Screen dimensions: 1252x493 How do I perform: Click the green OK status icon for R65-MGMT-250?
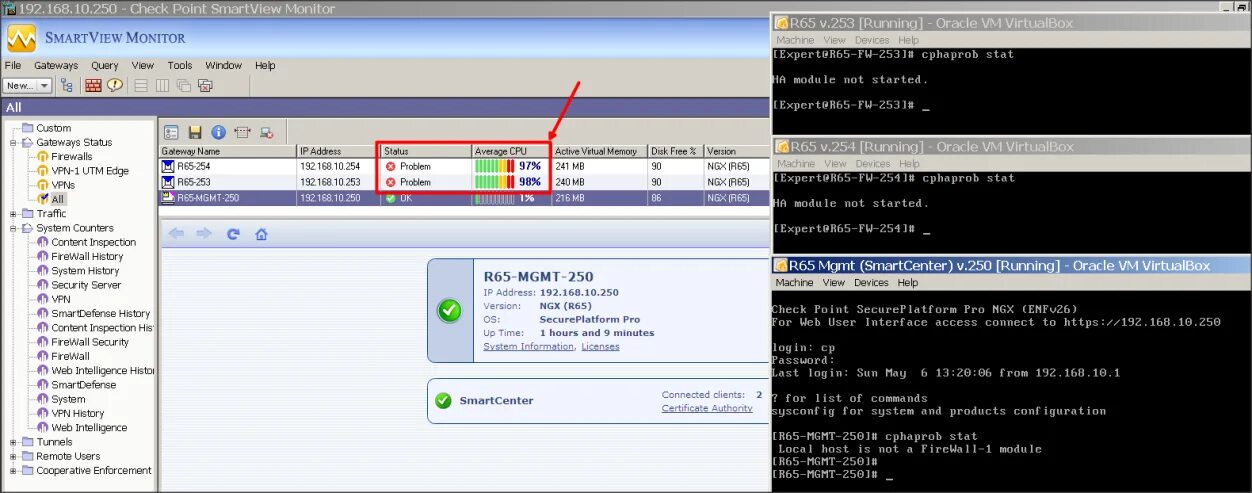click(391, 198)
